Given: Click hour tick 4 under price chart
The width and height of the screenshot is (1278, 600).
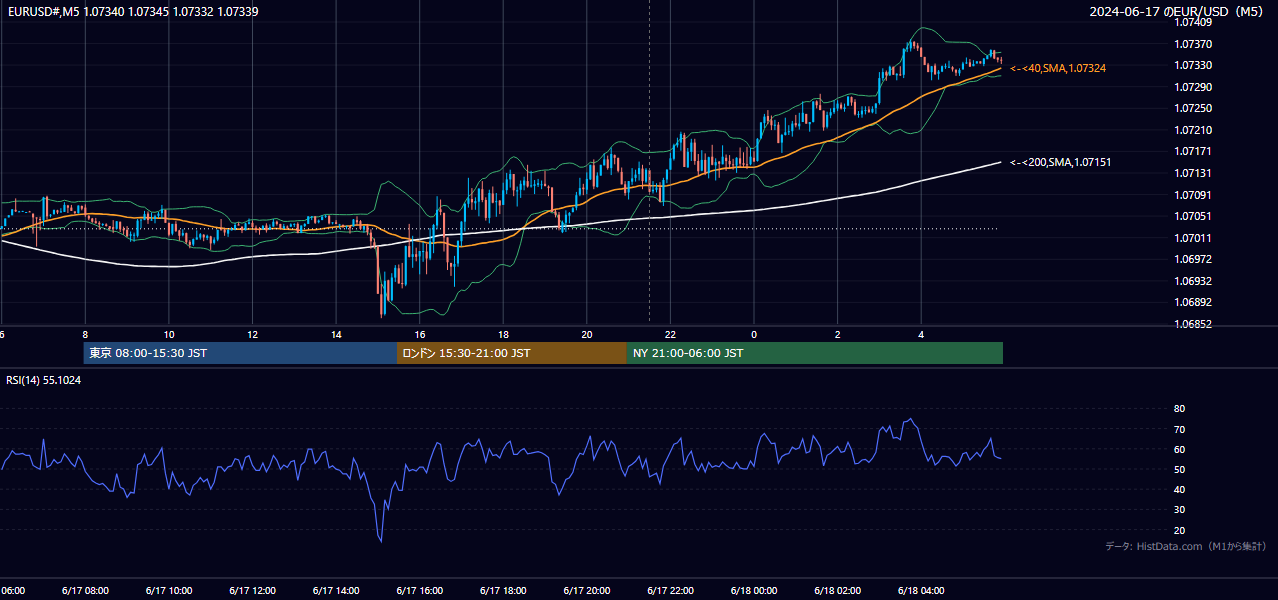Looking at the screenshot, I should pos(921,335).
